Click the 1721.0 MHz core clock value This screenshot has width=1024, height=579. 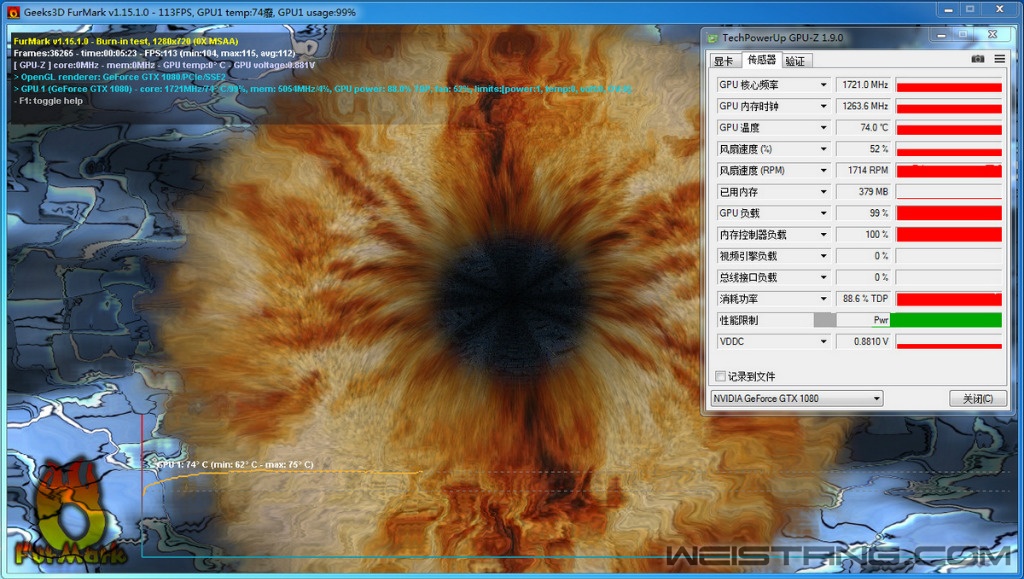coord(865,85)
